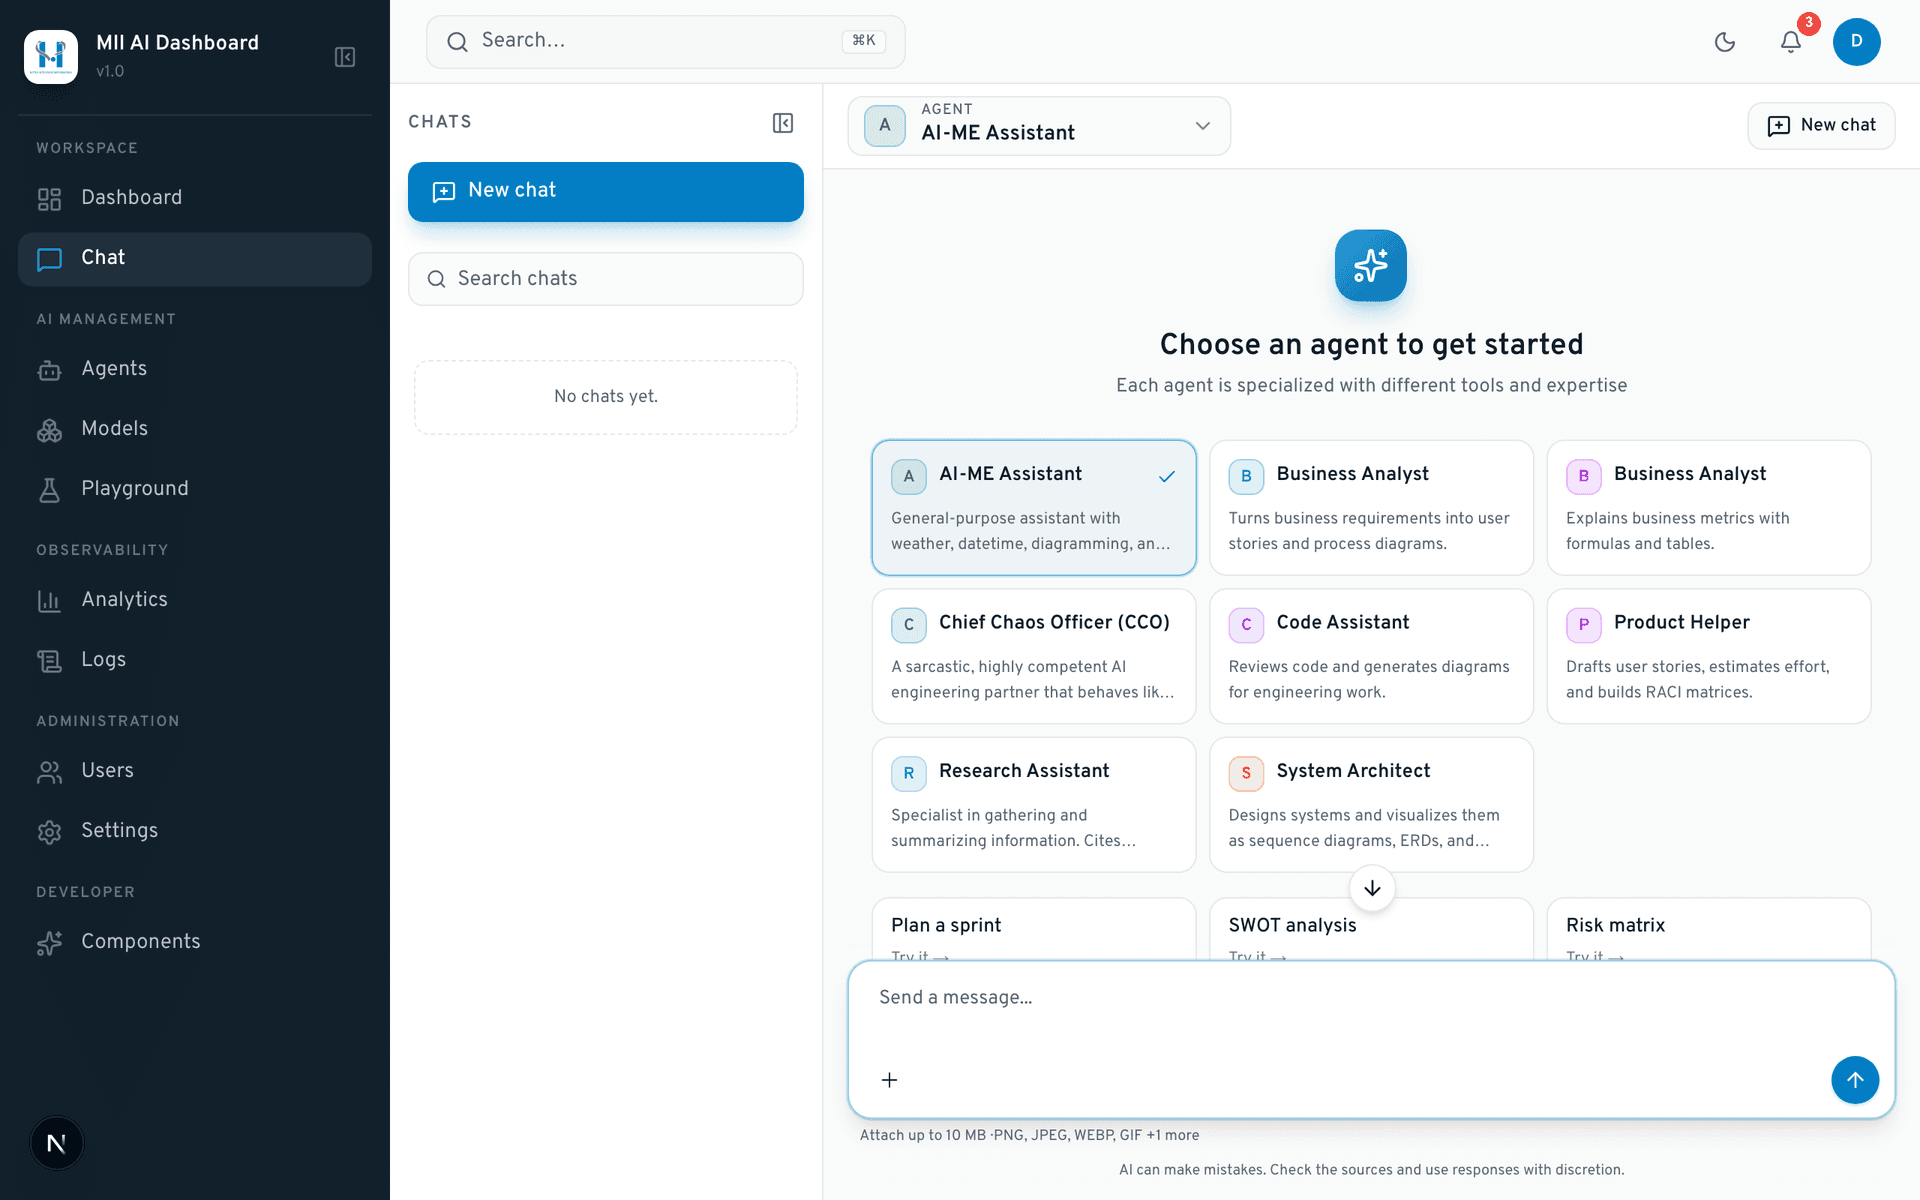Click the Settings gear icon
Viewport: 1920px width, 1200px height.
(49, 832)
